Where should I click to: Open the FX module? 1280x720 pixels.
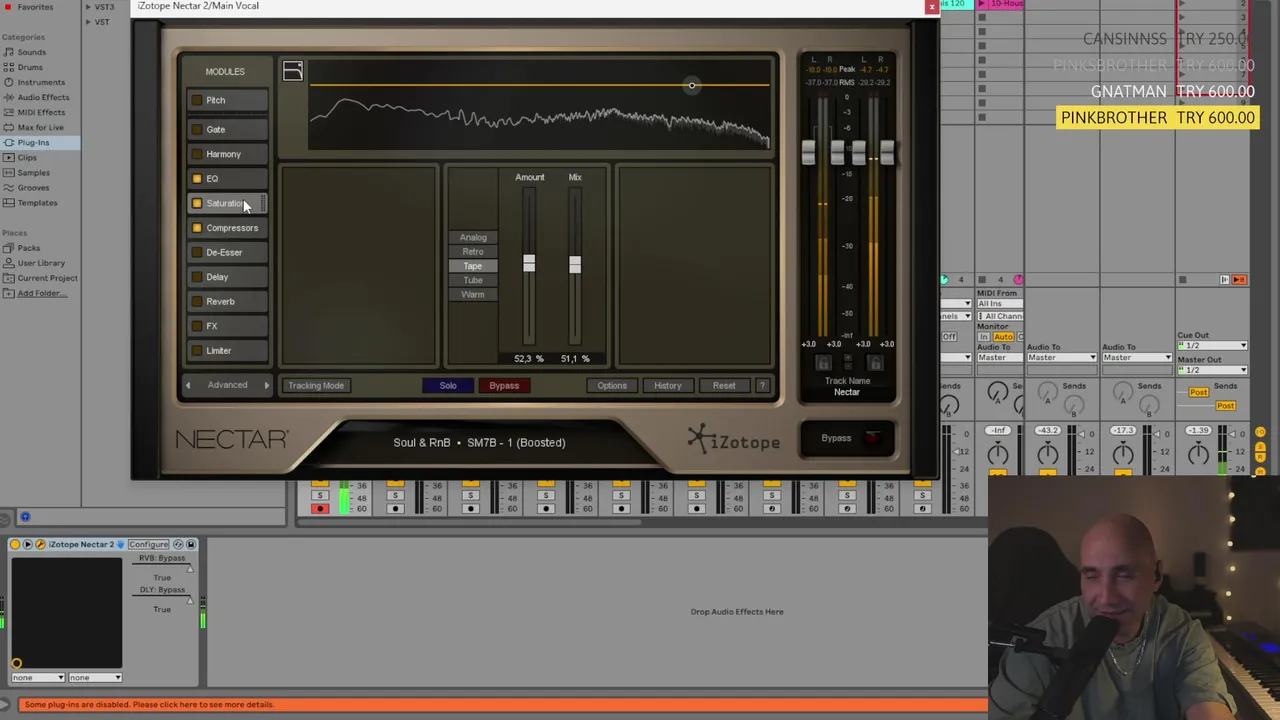pos(227,326)
